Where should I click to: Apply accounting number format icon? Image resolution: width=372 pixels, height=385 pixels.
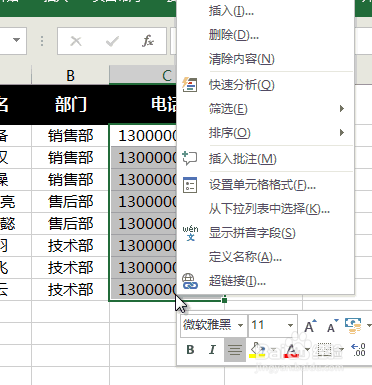coord(353,326)
